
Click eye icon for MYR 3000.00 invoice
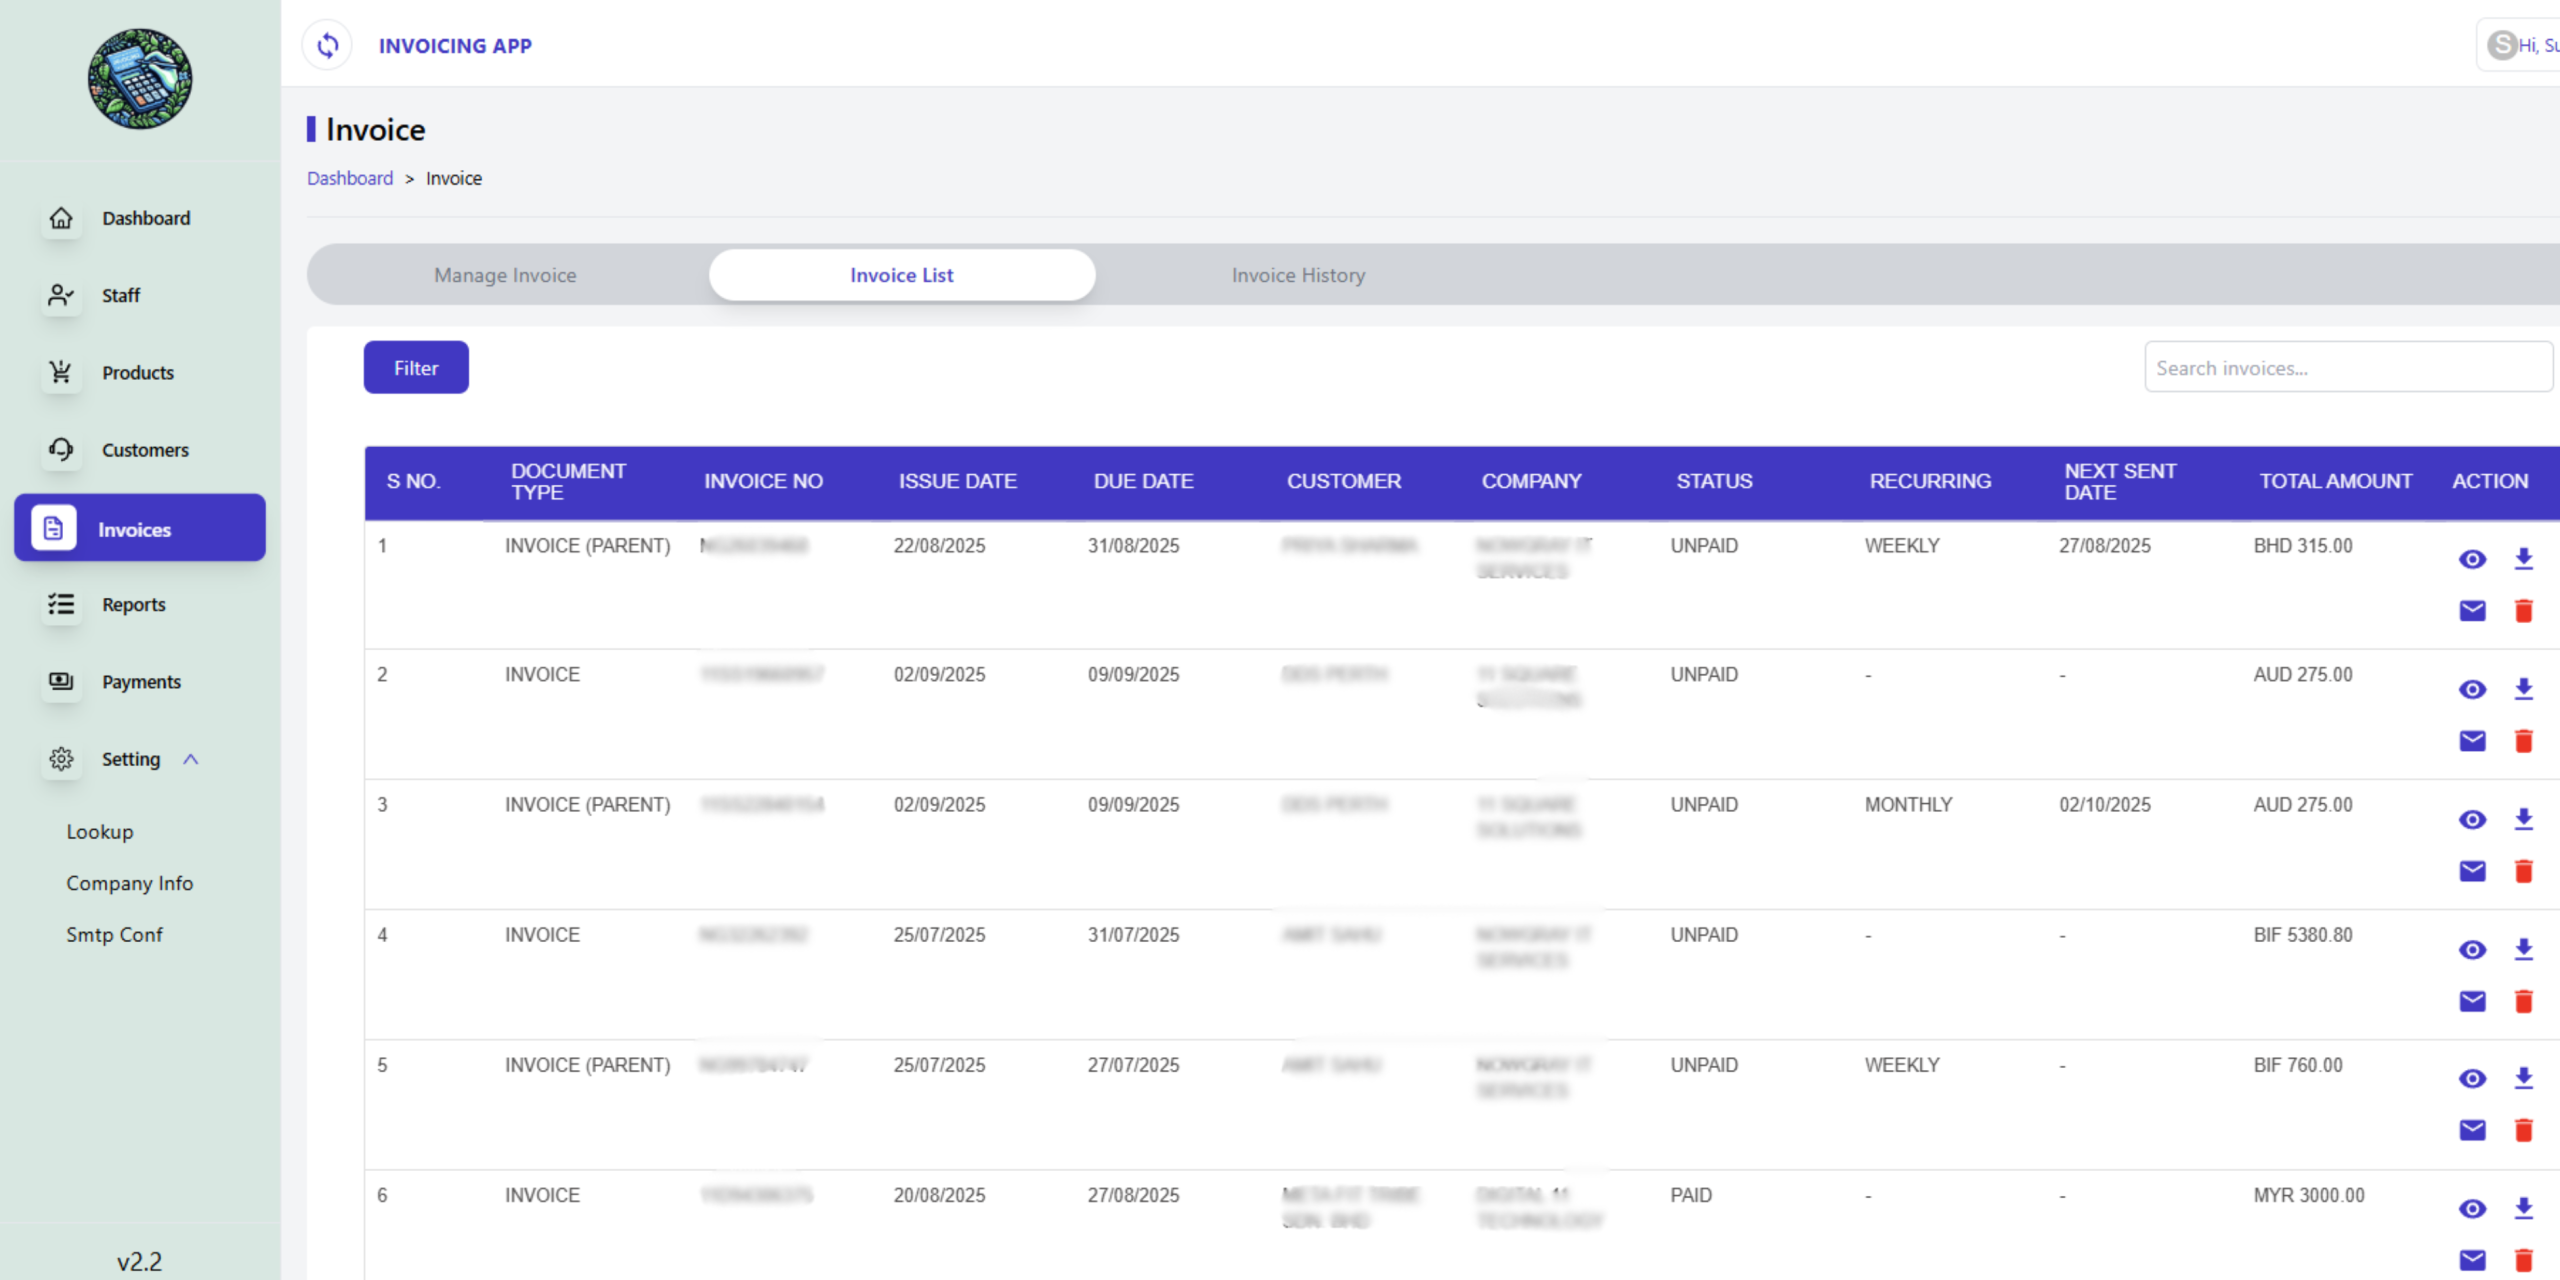tap(2472, 1209)
